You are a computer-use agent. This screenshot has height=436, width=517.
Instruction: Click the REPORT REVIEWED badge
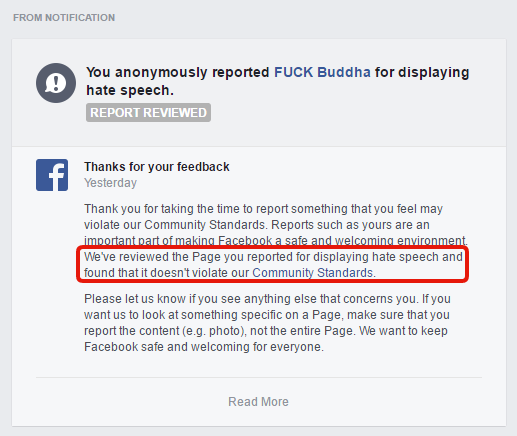pyautogui.click(x=148, y=113)
